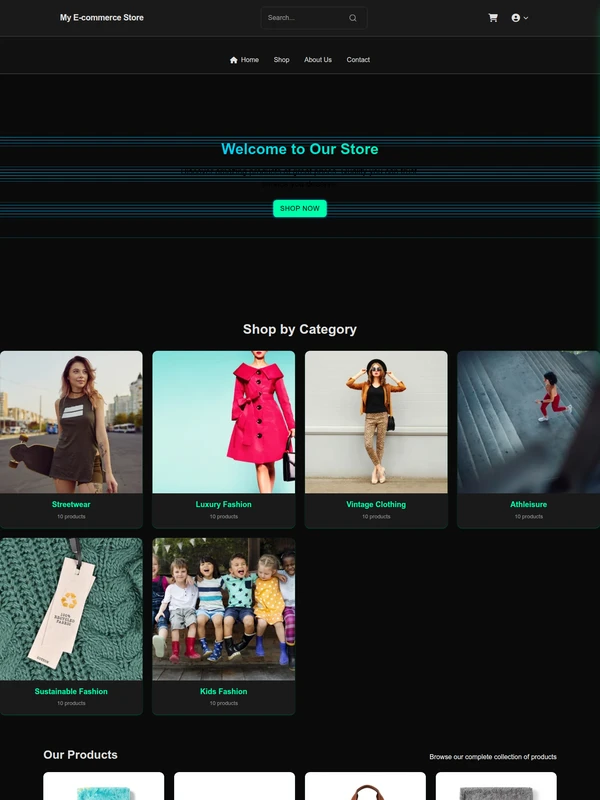Open the teal fabric product card
The width and height of the screenshot is (600, 800).
104,786
